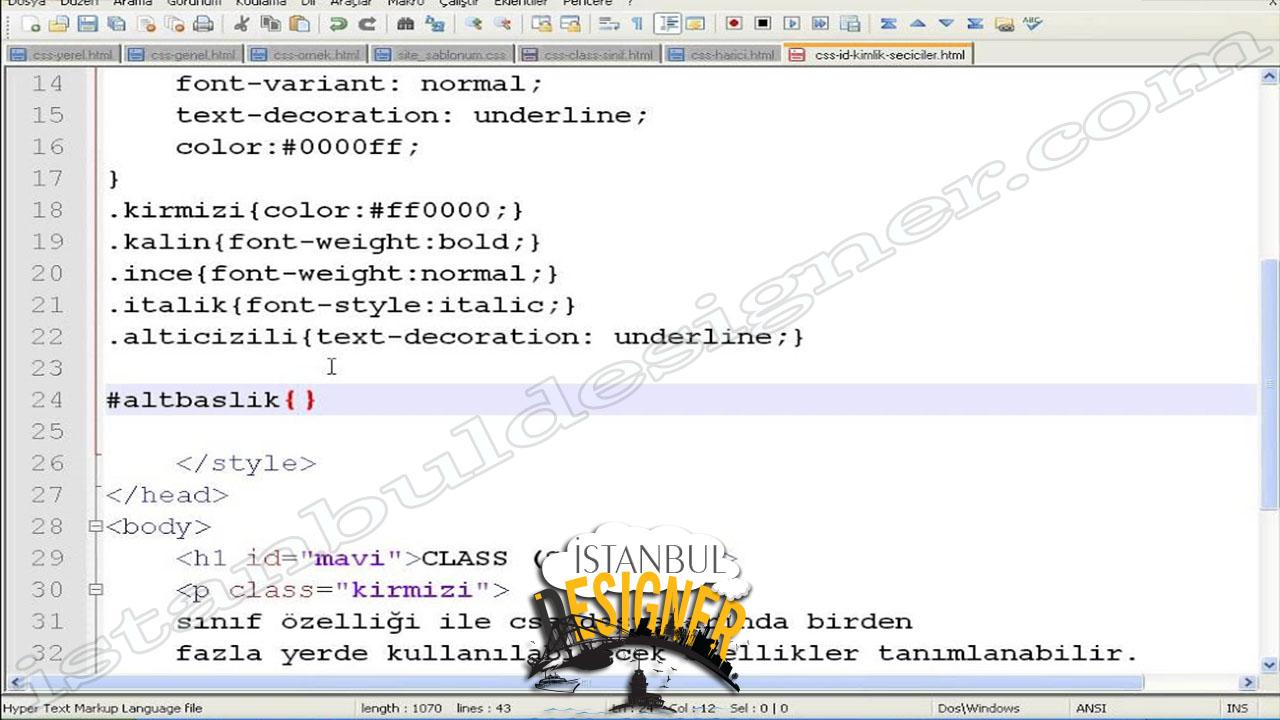
Task: Open the Eklentiler menu
Action: tap(520, 4)
